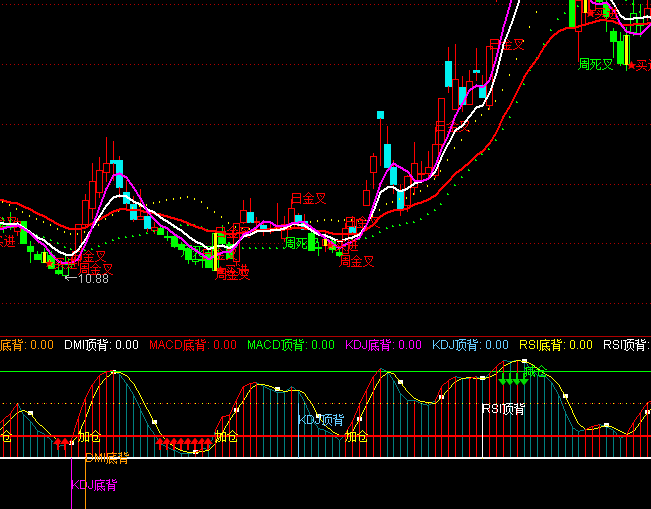
Task: Click the white RSI顶背 annotation
Action: pos(503,409)
